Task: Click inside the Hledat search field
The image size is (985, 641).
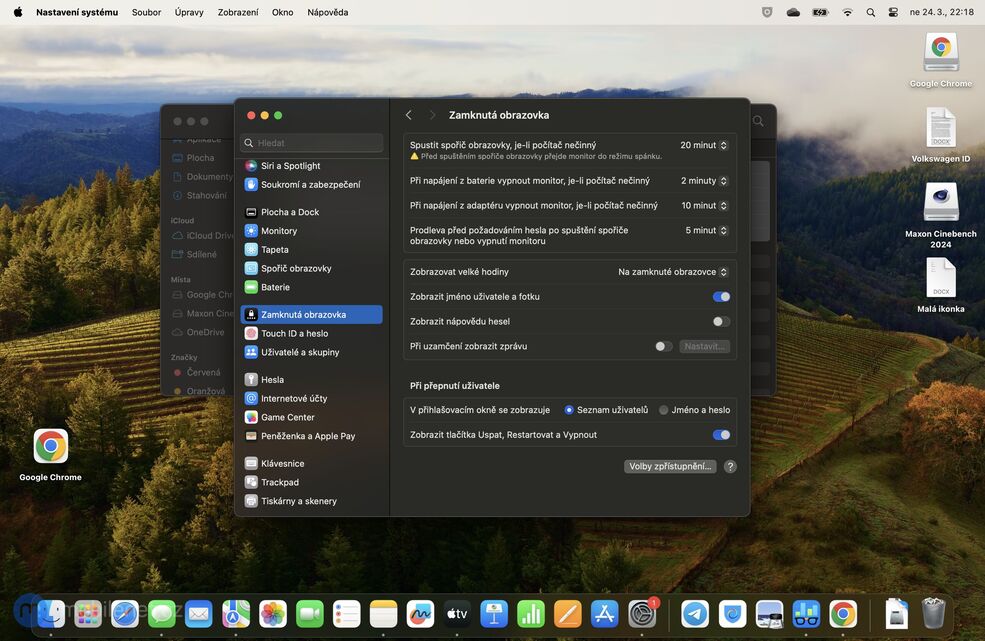Action: 313,142
